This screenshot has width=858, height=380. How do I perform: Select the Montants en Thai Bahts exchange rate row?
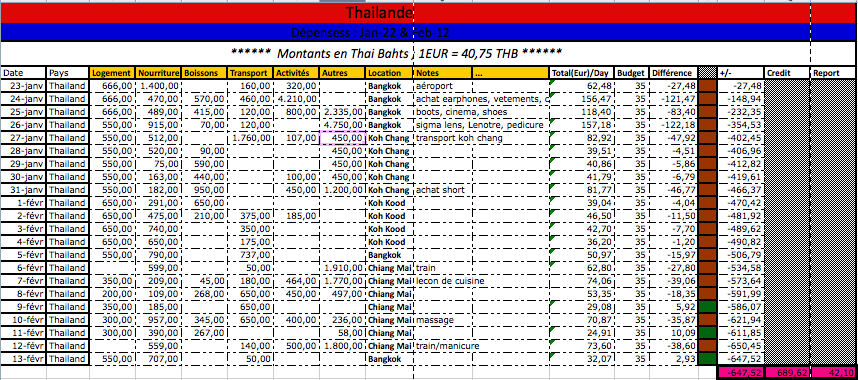click(x=405, y=54)
